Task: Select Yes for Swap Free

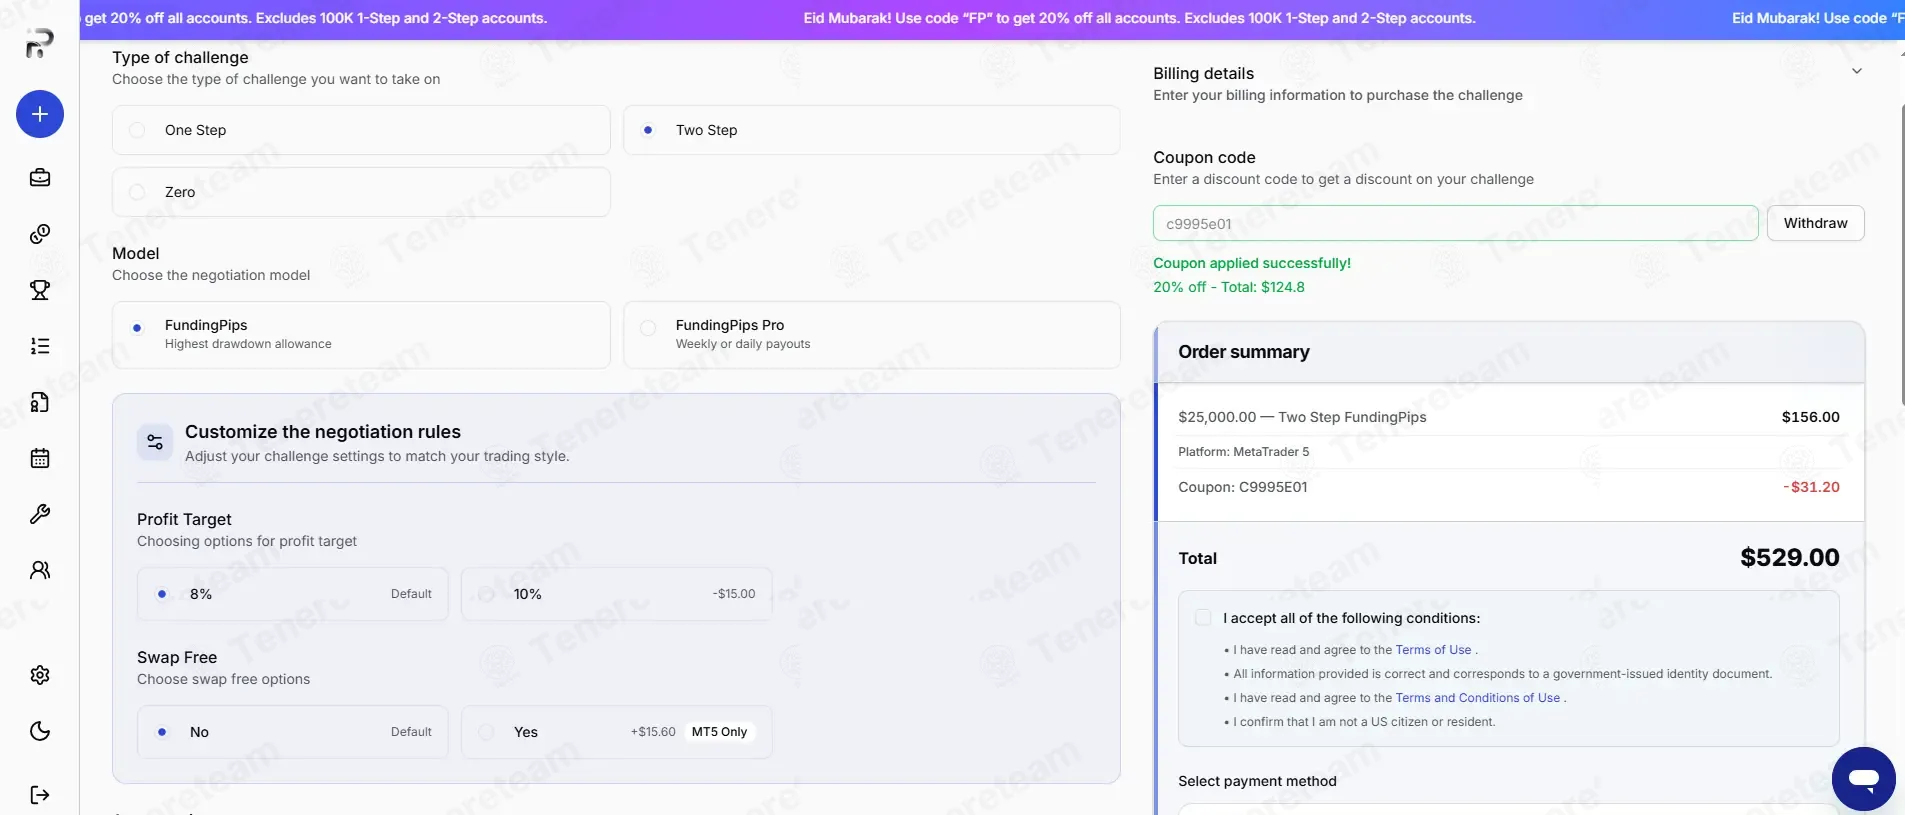Action: (616, 732)
